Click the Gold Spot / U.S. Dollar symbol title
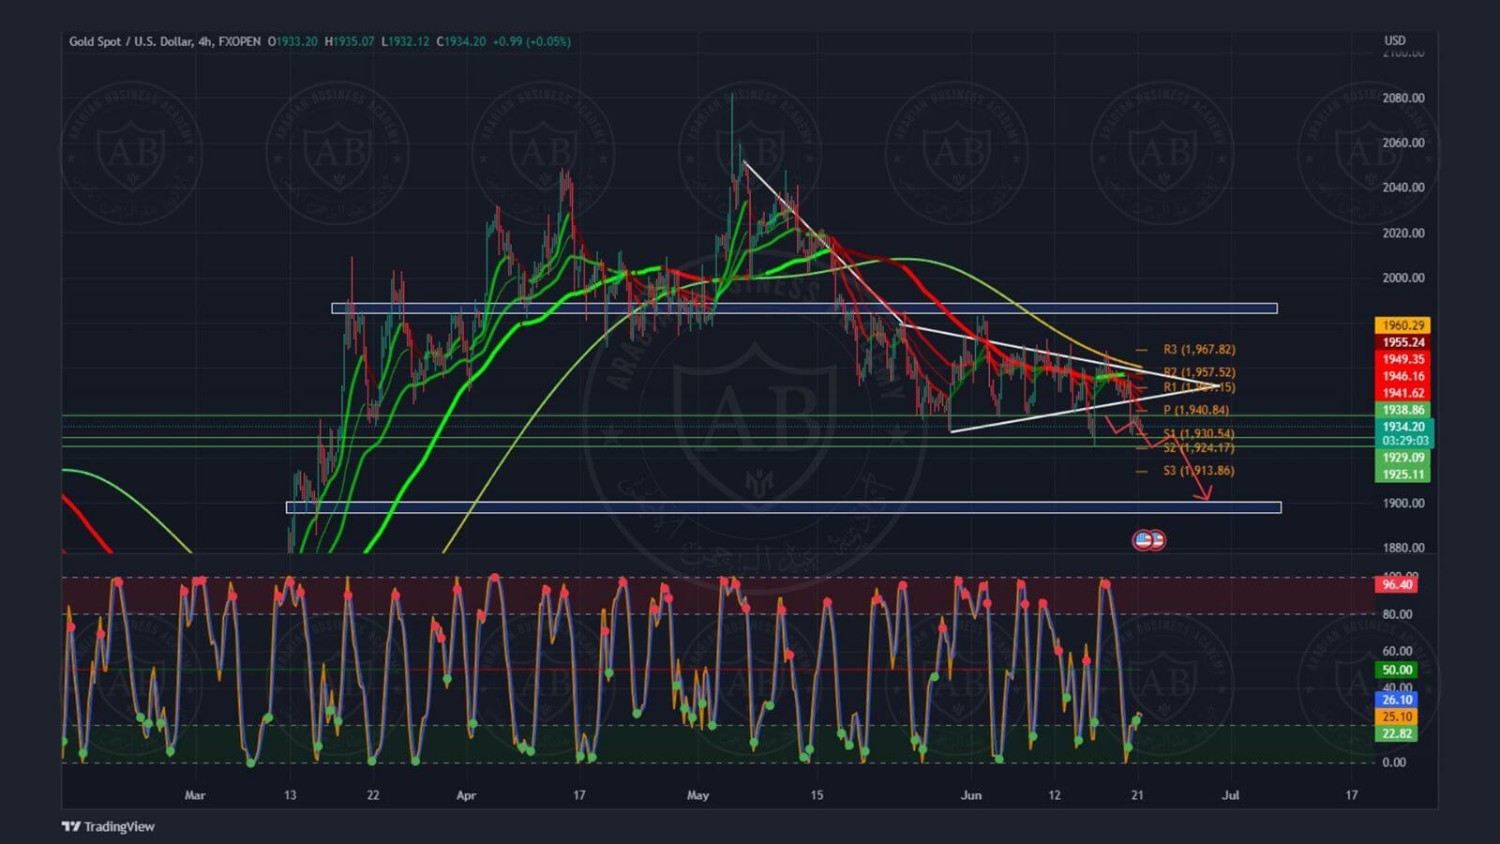Viewport: 1500px width, 844px height. pos(130,41)
